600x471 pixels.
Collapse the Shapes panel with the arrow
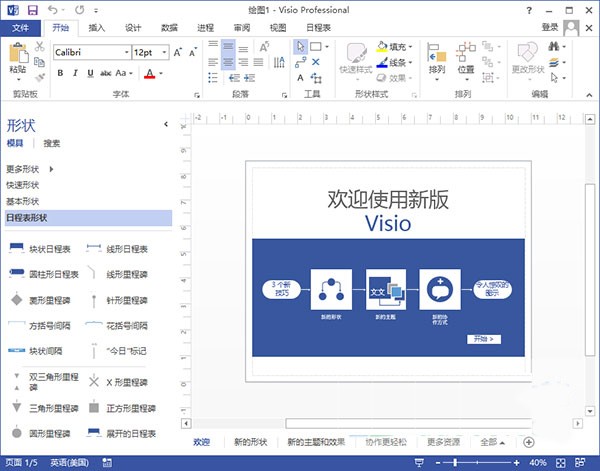click(x=166, y=124)
